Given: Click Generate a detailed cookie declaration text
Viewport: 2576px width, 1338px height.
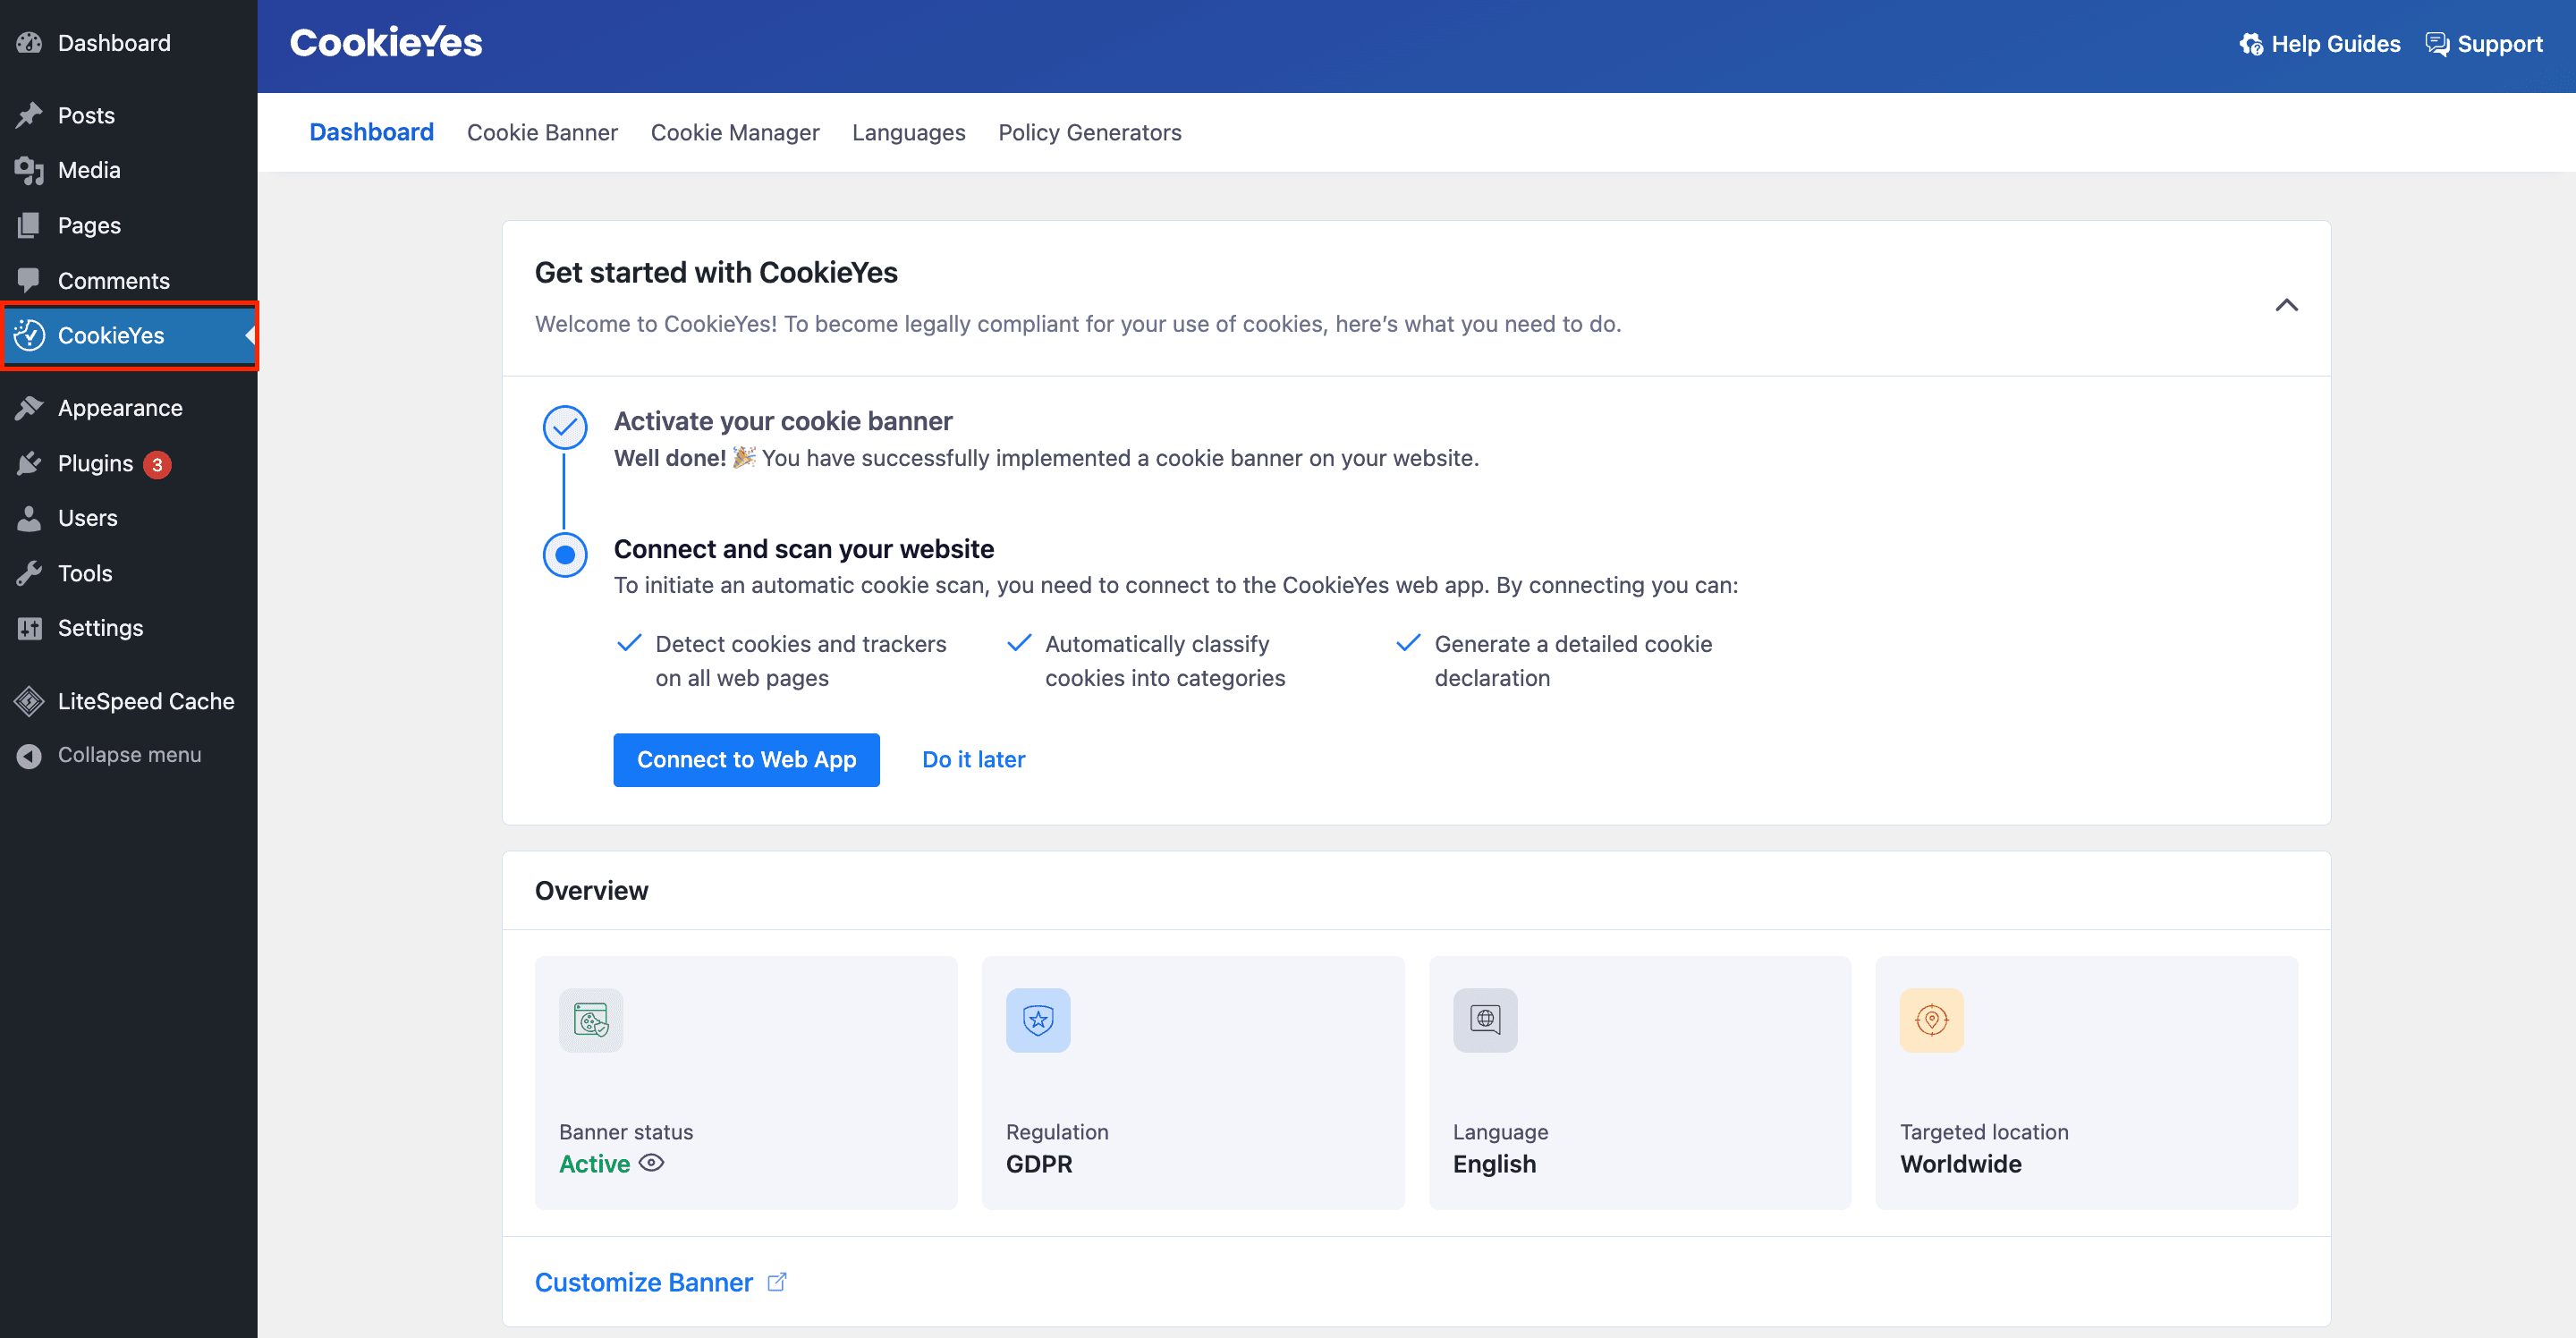Looking at the screenshot, I should tap(1574, 661).
